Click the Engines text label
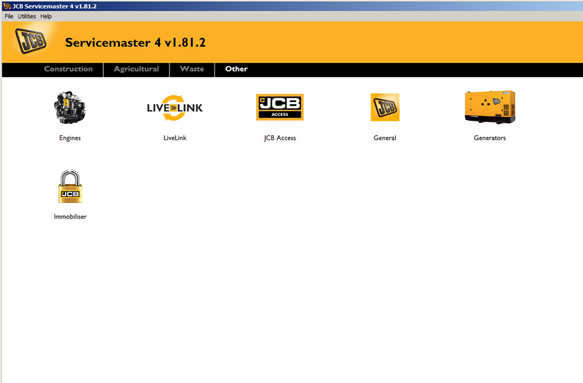 tap(70, 138)
